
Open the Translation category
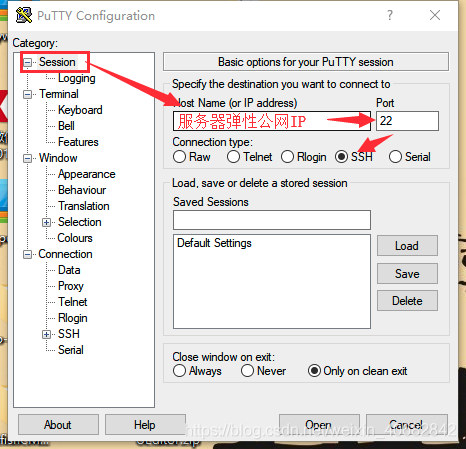coord(84,206)
